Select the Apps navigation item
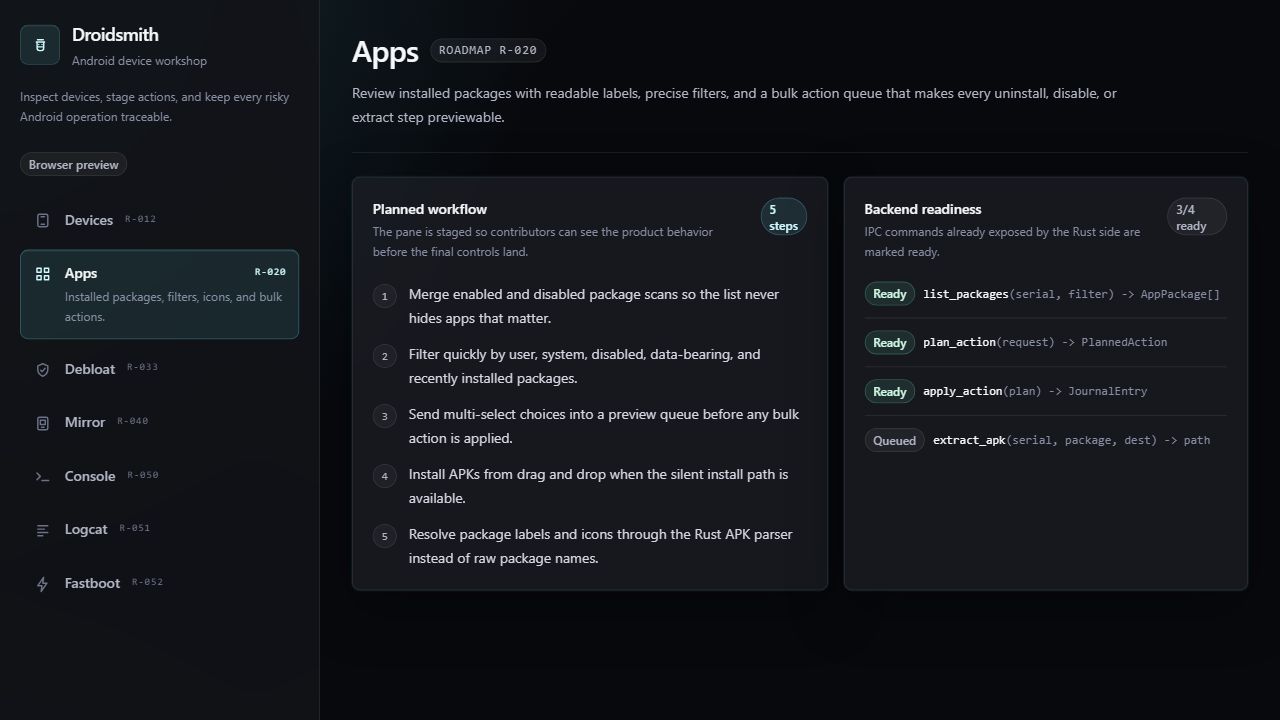1280x720 pixels. 159,294
